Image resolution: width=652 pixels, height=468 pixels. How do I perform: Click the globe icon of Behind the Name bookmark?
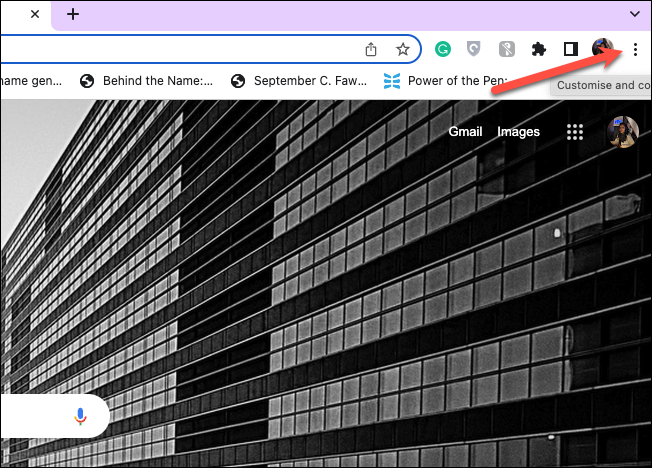click(x=87, y=81)
